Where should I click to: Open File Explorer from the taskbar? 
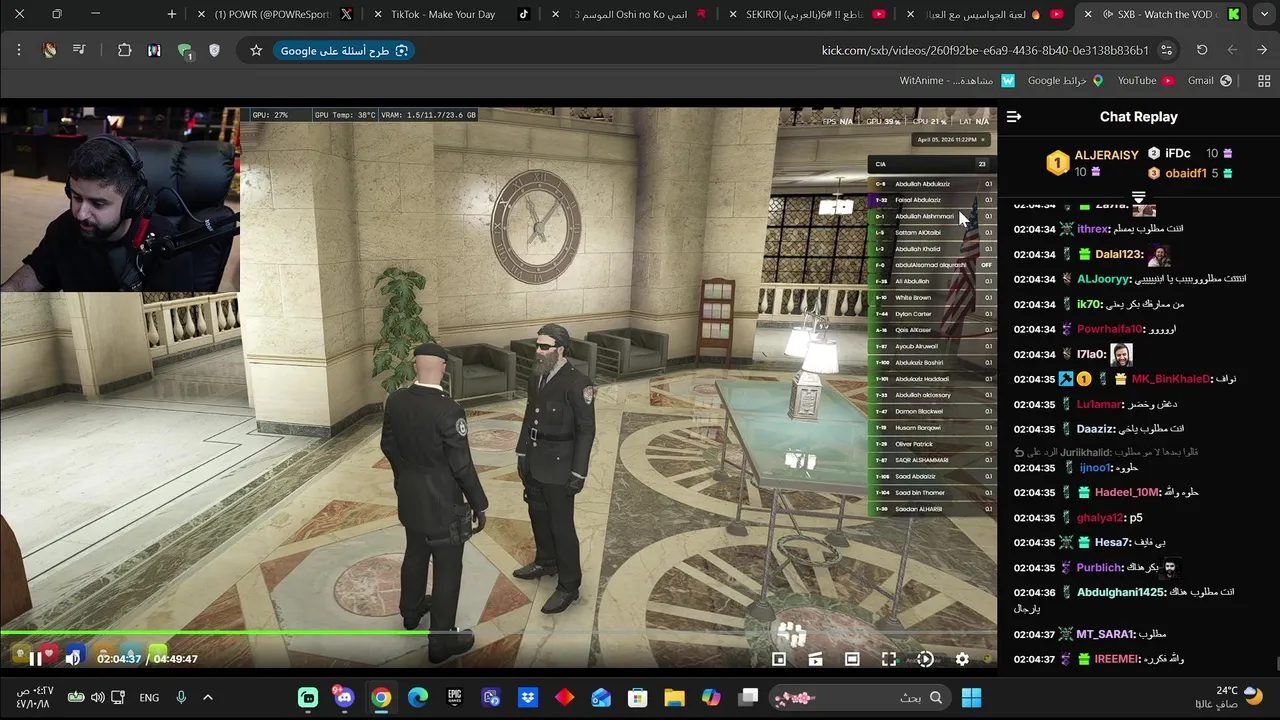click(674, 697)
